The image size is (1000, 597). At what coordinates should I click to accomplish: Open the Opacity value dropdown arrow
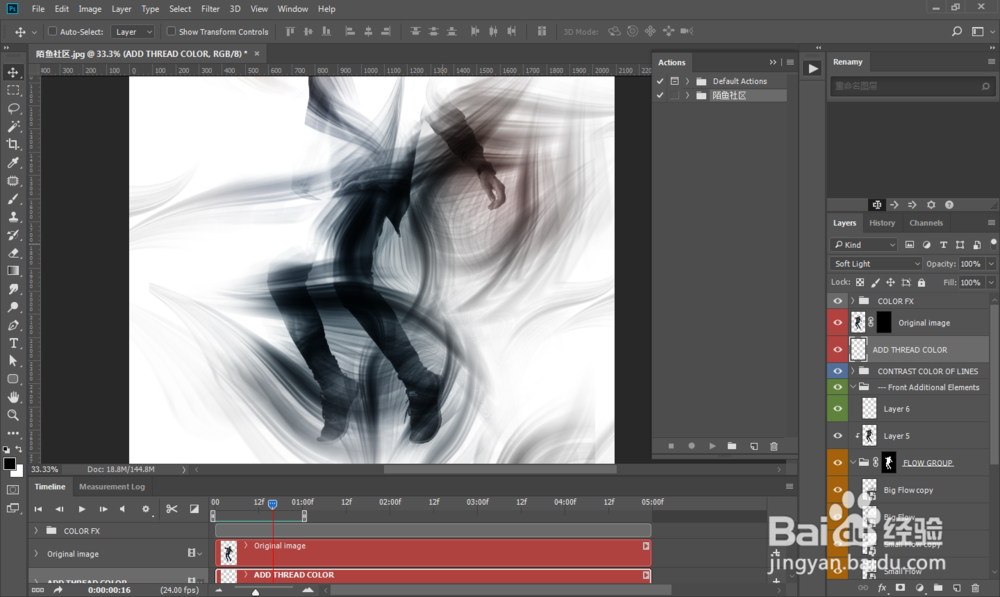coord(990,263)
